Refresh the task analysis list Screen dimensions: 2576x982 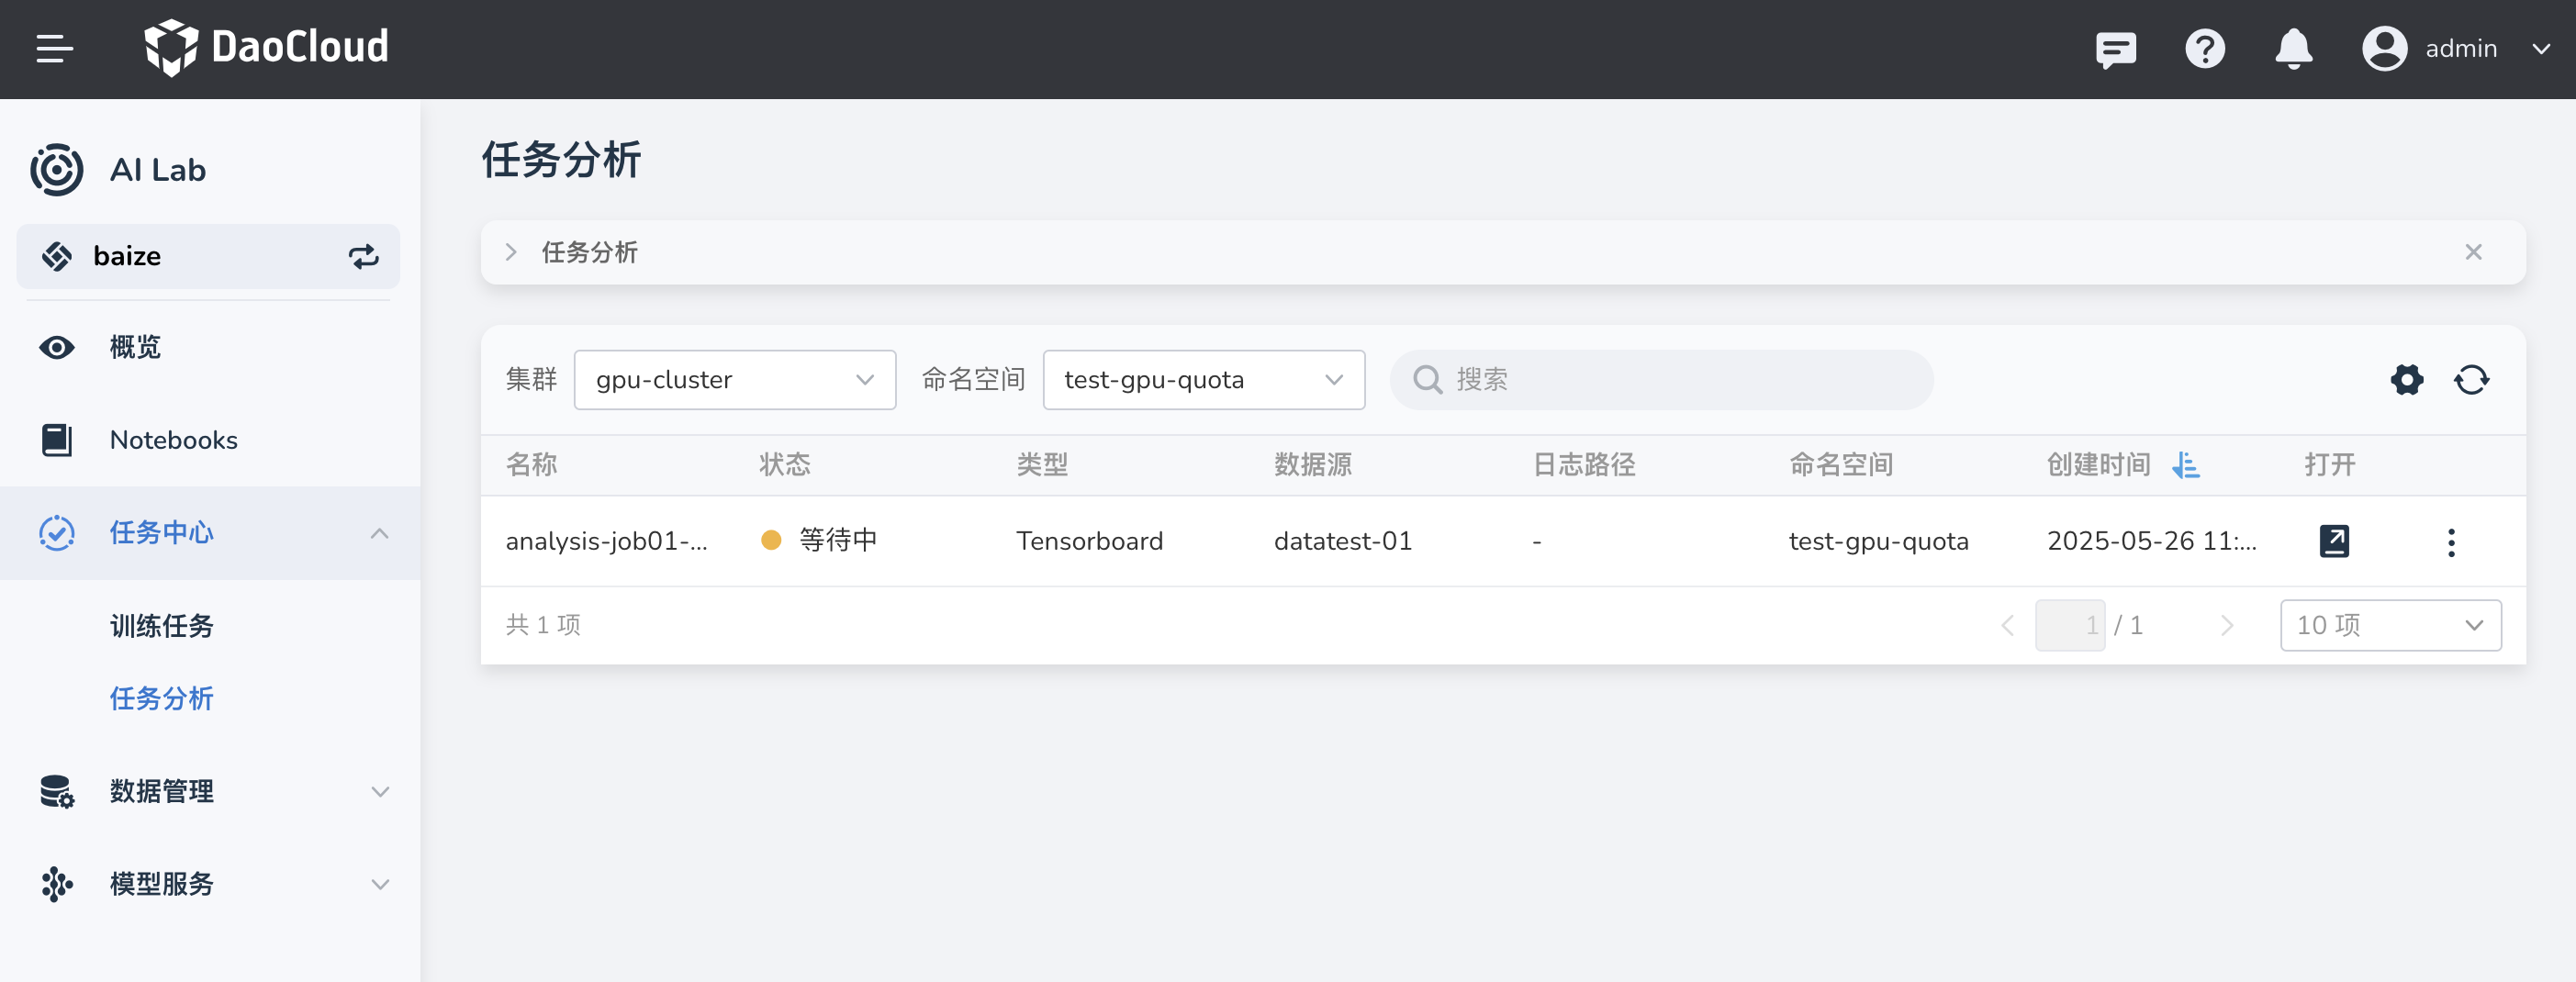pos(2471,380)
